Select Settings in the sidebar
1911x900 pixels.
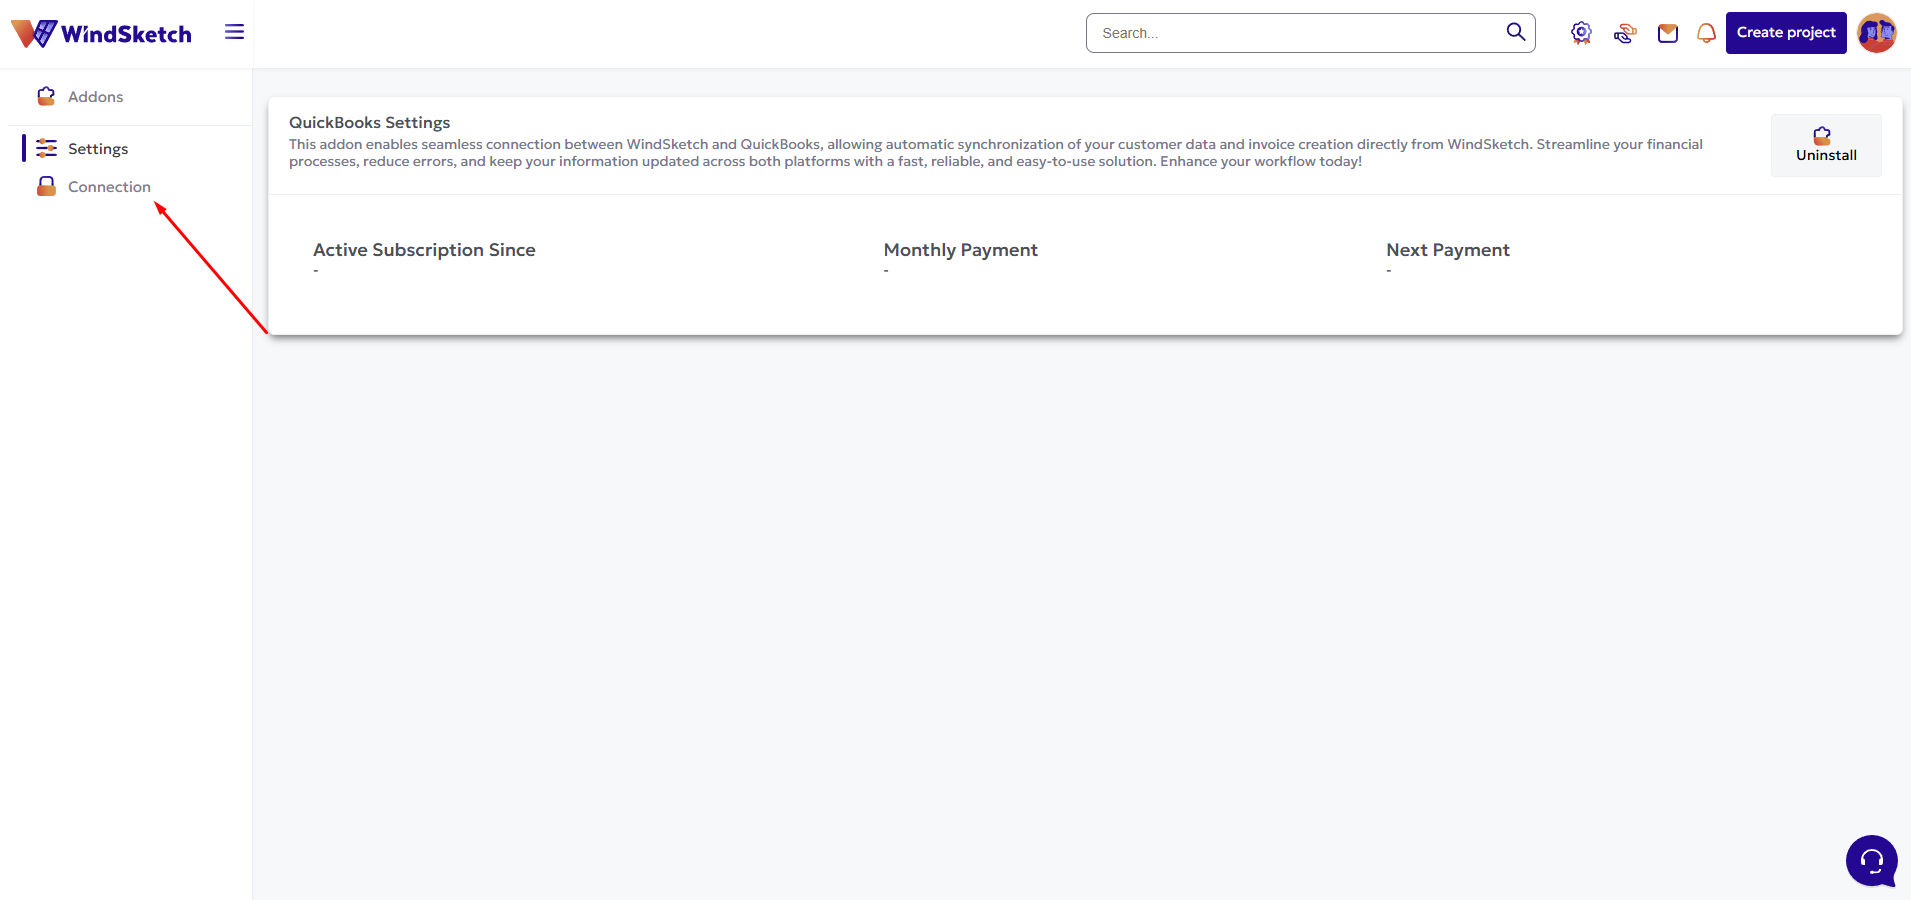(x=98, y=149)
